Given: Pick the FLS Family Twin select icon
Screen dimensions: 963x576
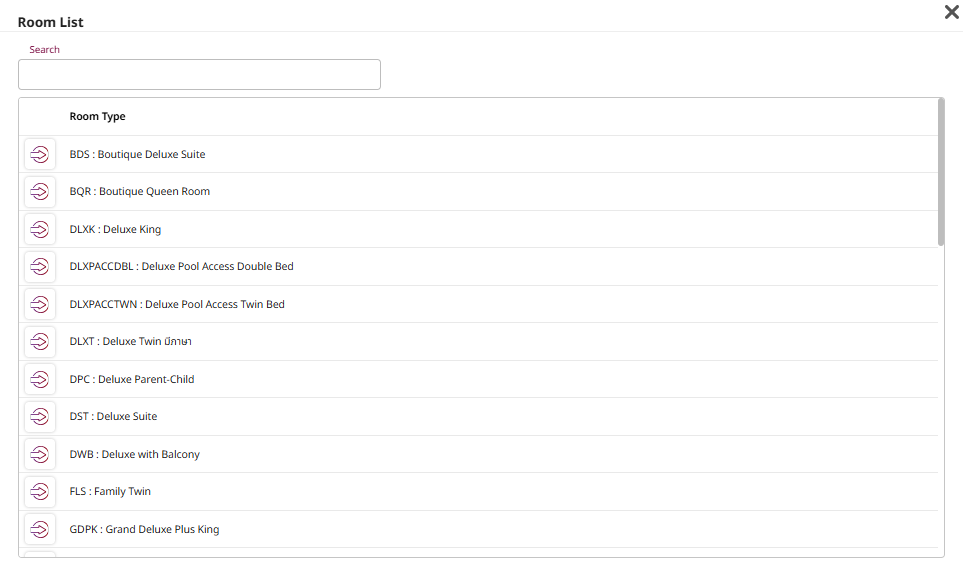Looking at the screenshot, I should 40,492.
